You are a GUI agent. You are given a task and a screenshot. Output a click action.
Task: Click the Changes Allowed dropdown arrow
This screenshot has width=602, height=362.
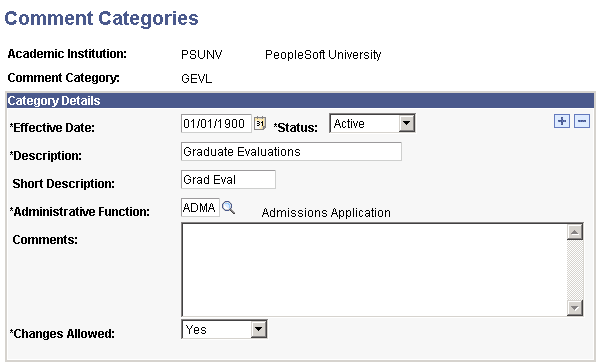pyautogui.click(x=259, y=329)
